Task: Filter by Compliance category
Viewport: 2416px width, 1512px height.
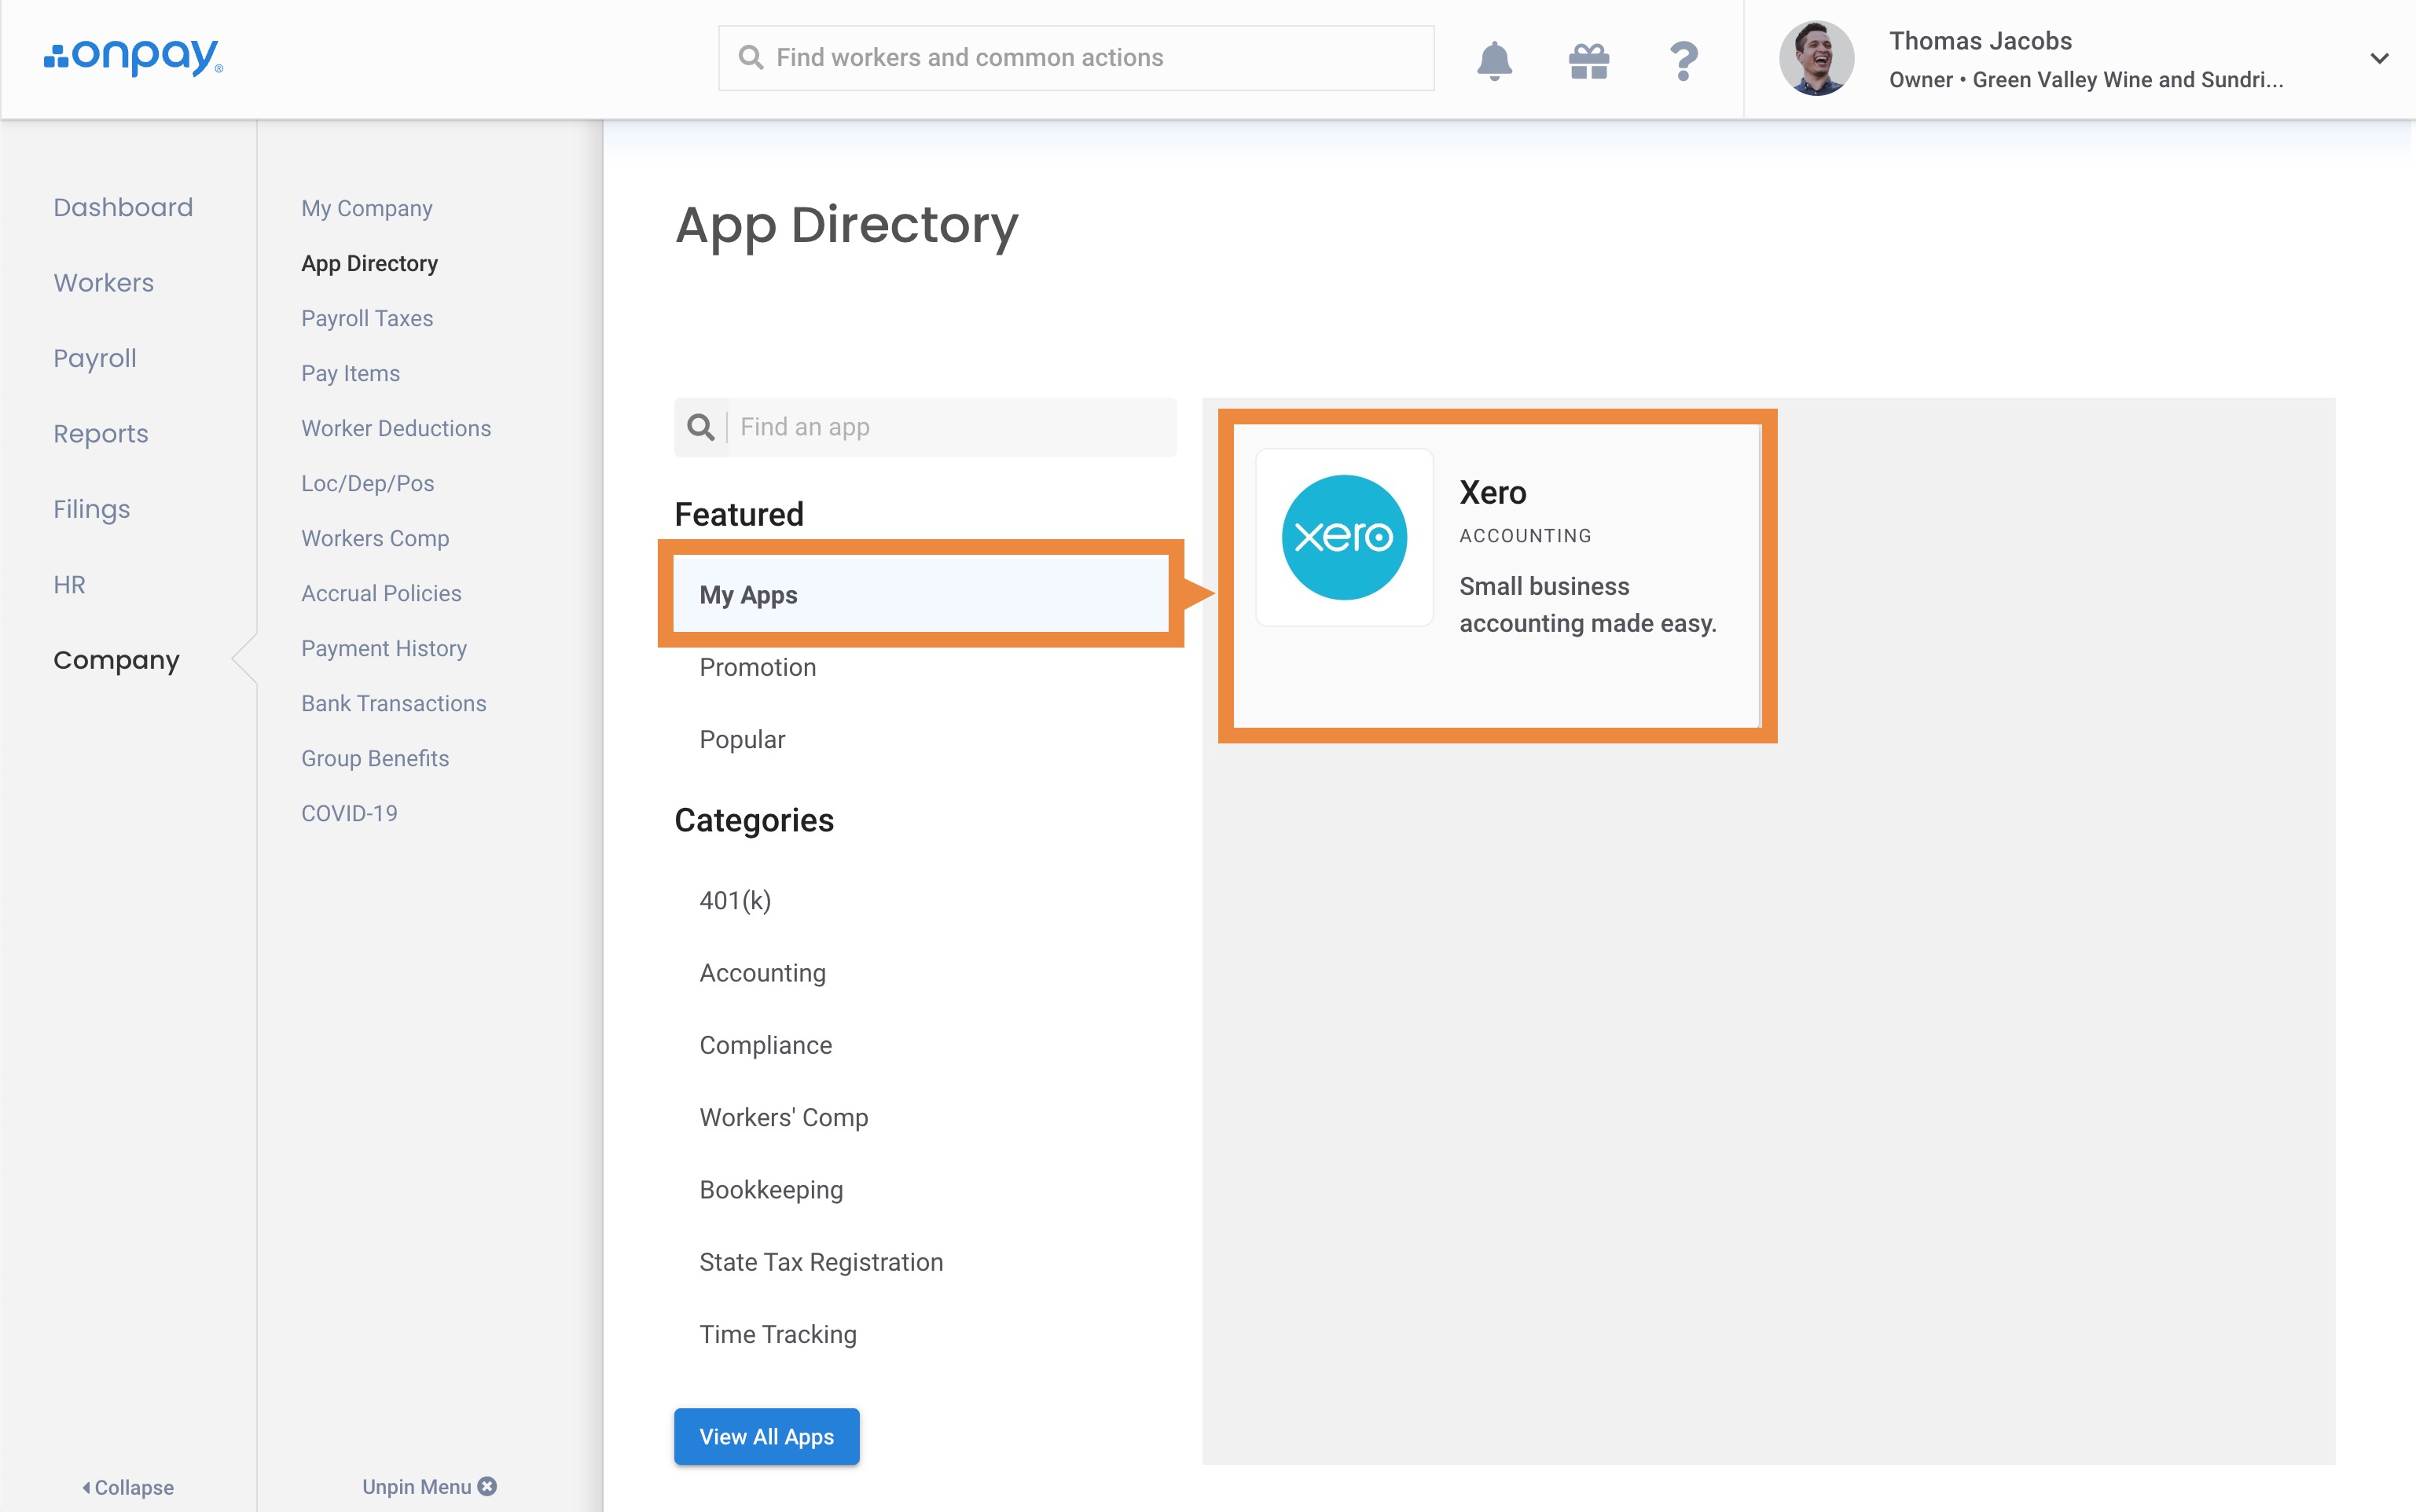Action: pos(765,1045)
